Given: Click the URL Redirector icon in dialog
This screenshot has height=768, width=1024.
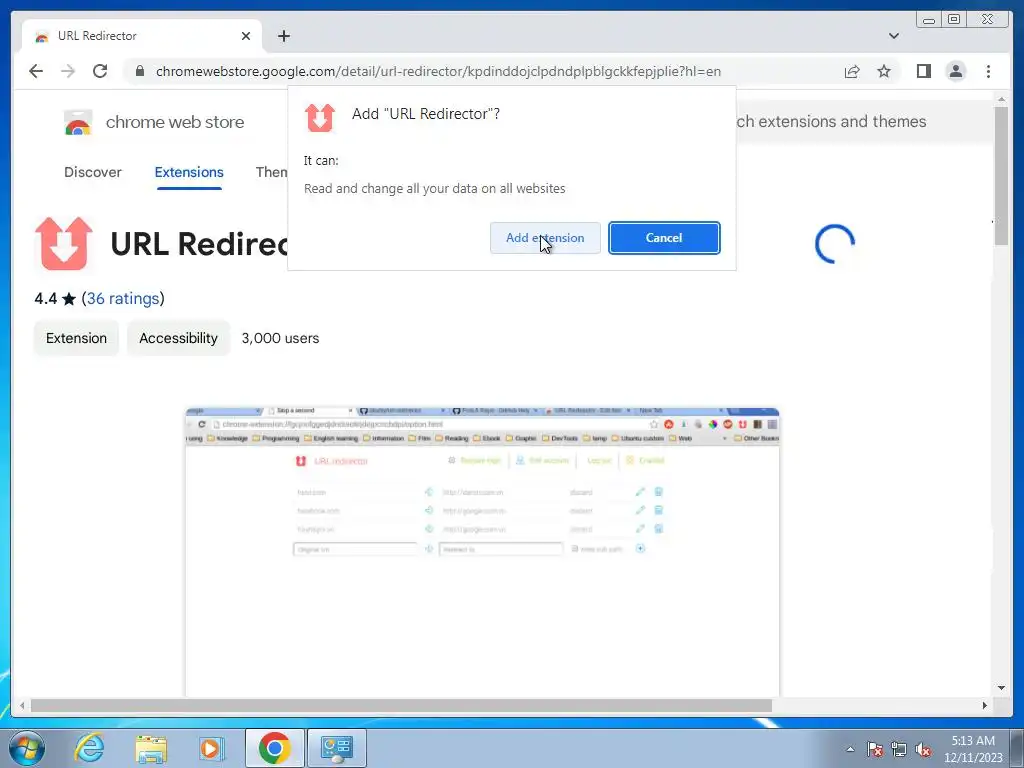Looking at the screenshot, I should coord(320,118).
